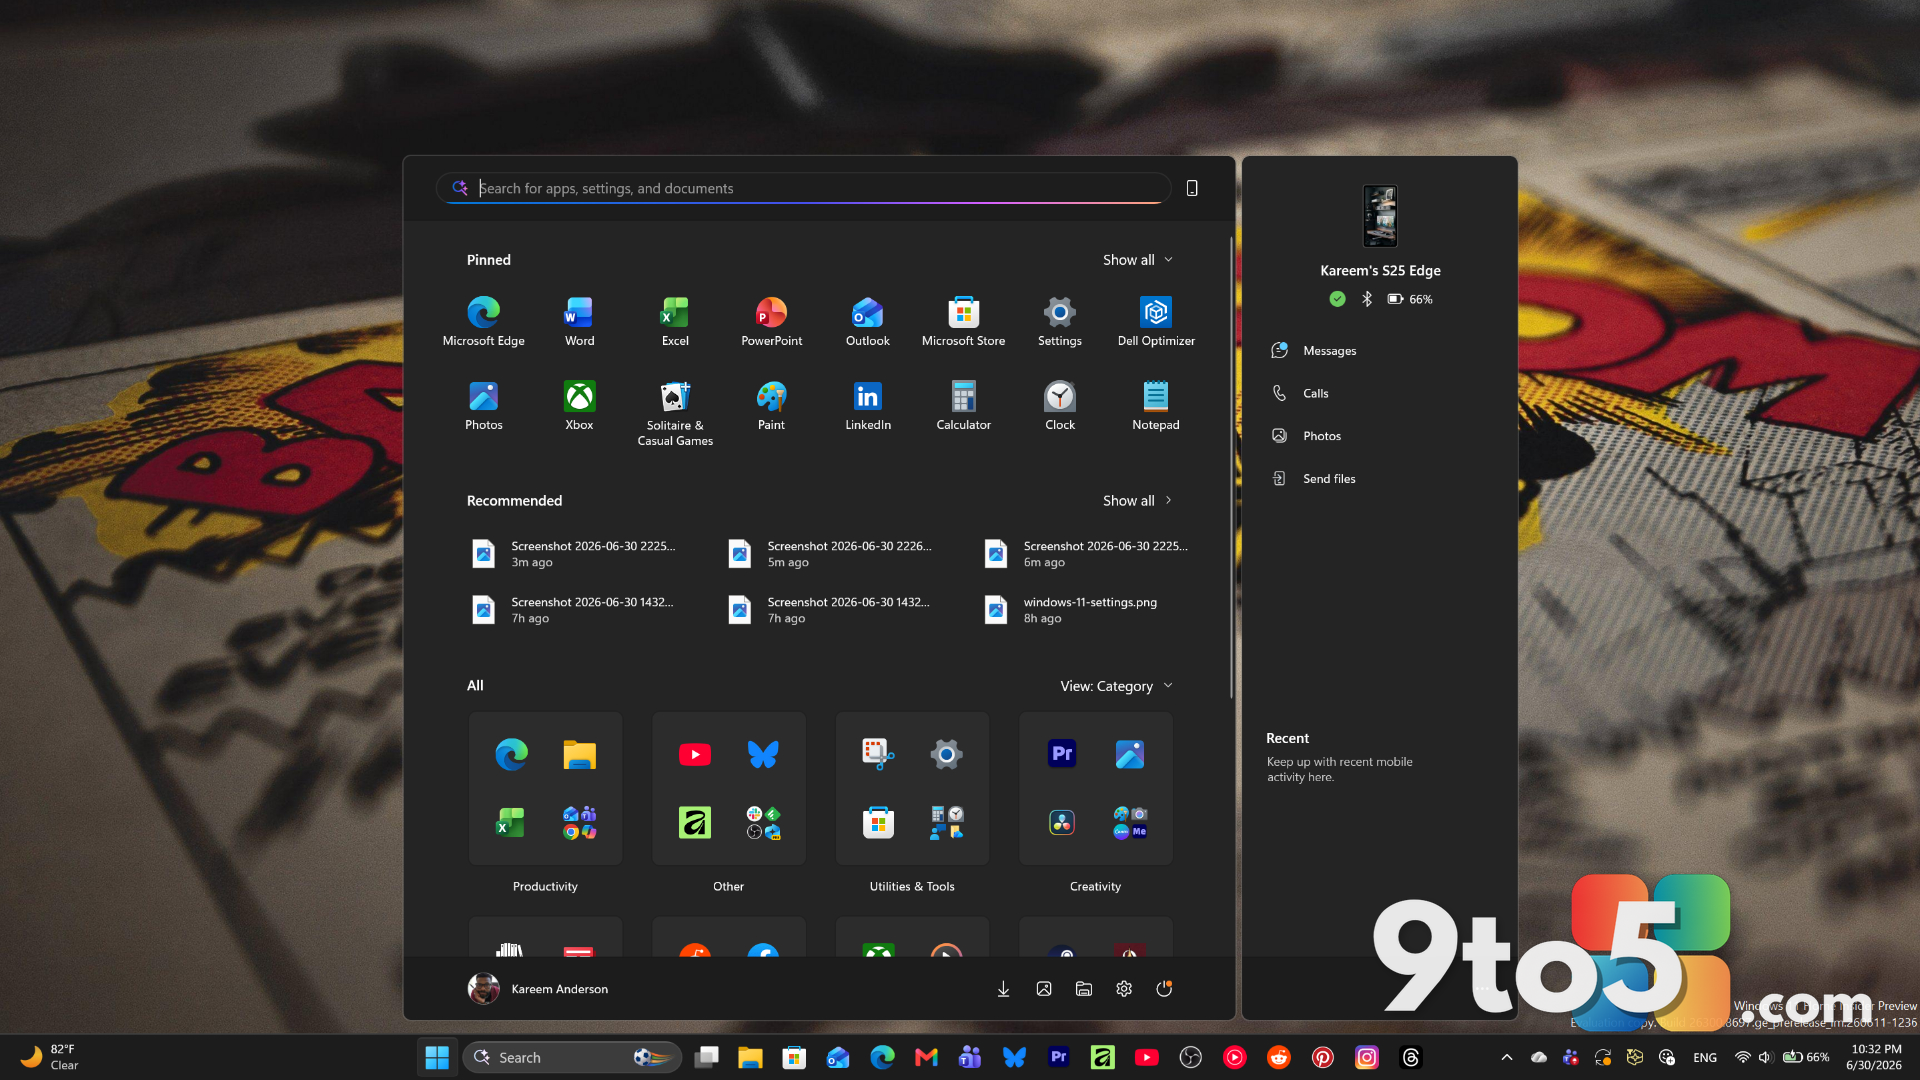1920x1080 pixels.
Task: Open Excel pinned app
Action: 675,322
